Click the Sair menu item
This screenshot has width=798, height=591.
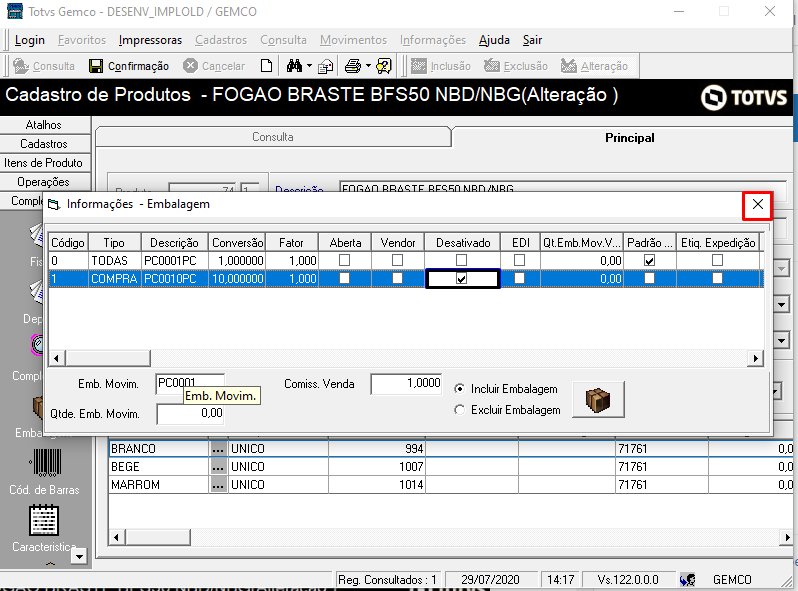[532, 40]
